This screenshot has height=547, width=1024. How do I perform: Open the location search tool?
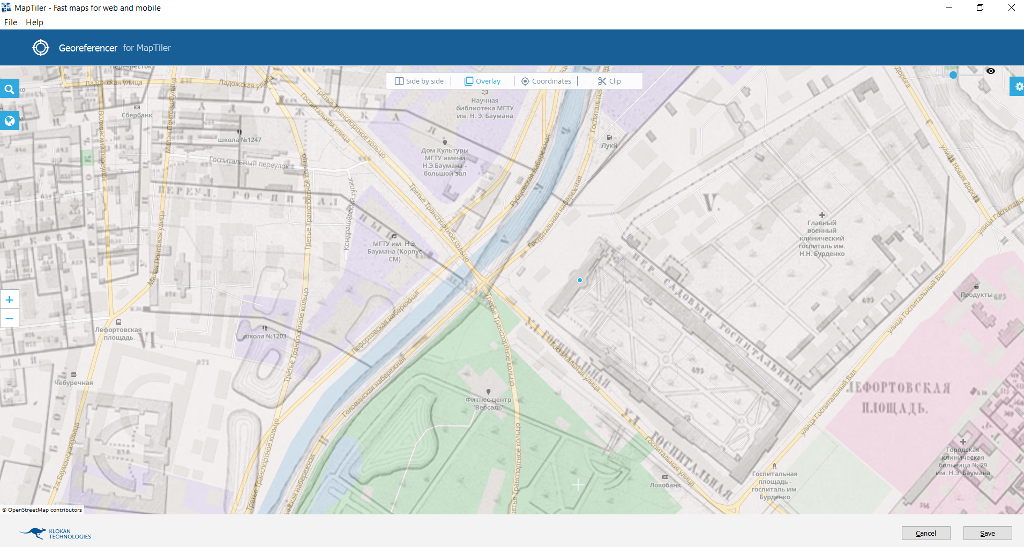point(9,89)
